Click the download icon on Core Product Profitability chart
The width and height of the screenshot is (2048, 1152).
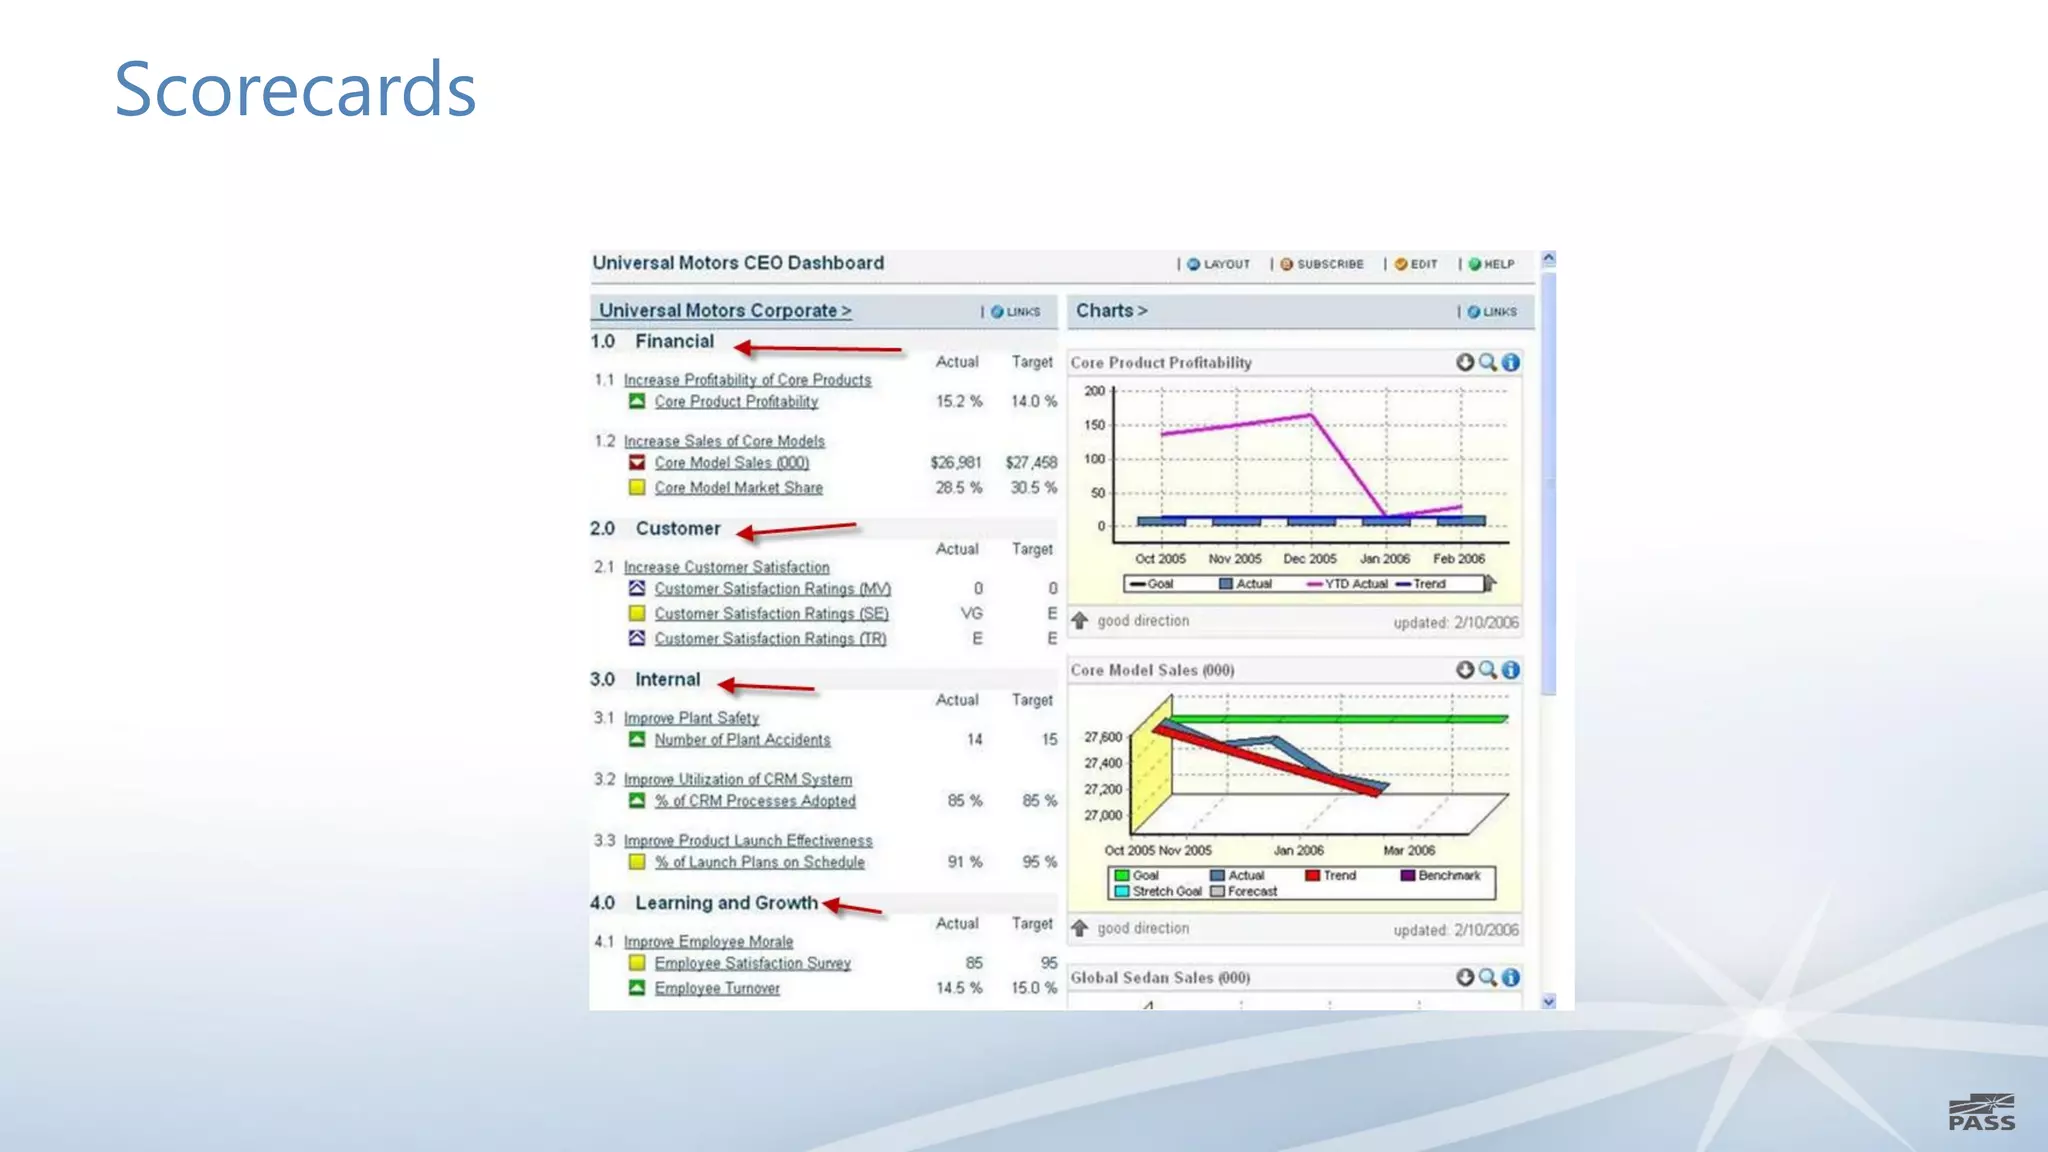(x=1465, y=362)
